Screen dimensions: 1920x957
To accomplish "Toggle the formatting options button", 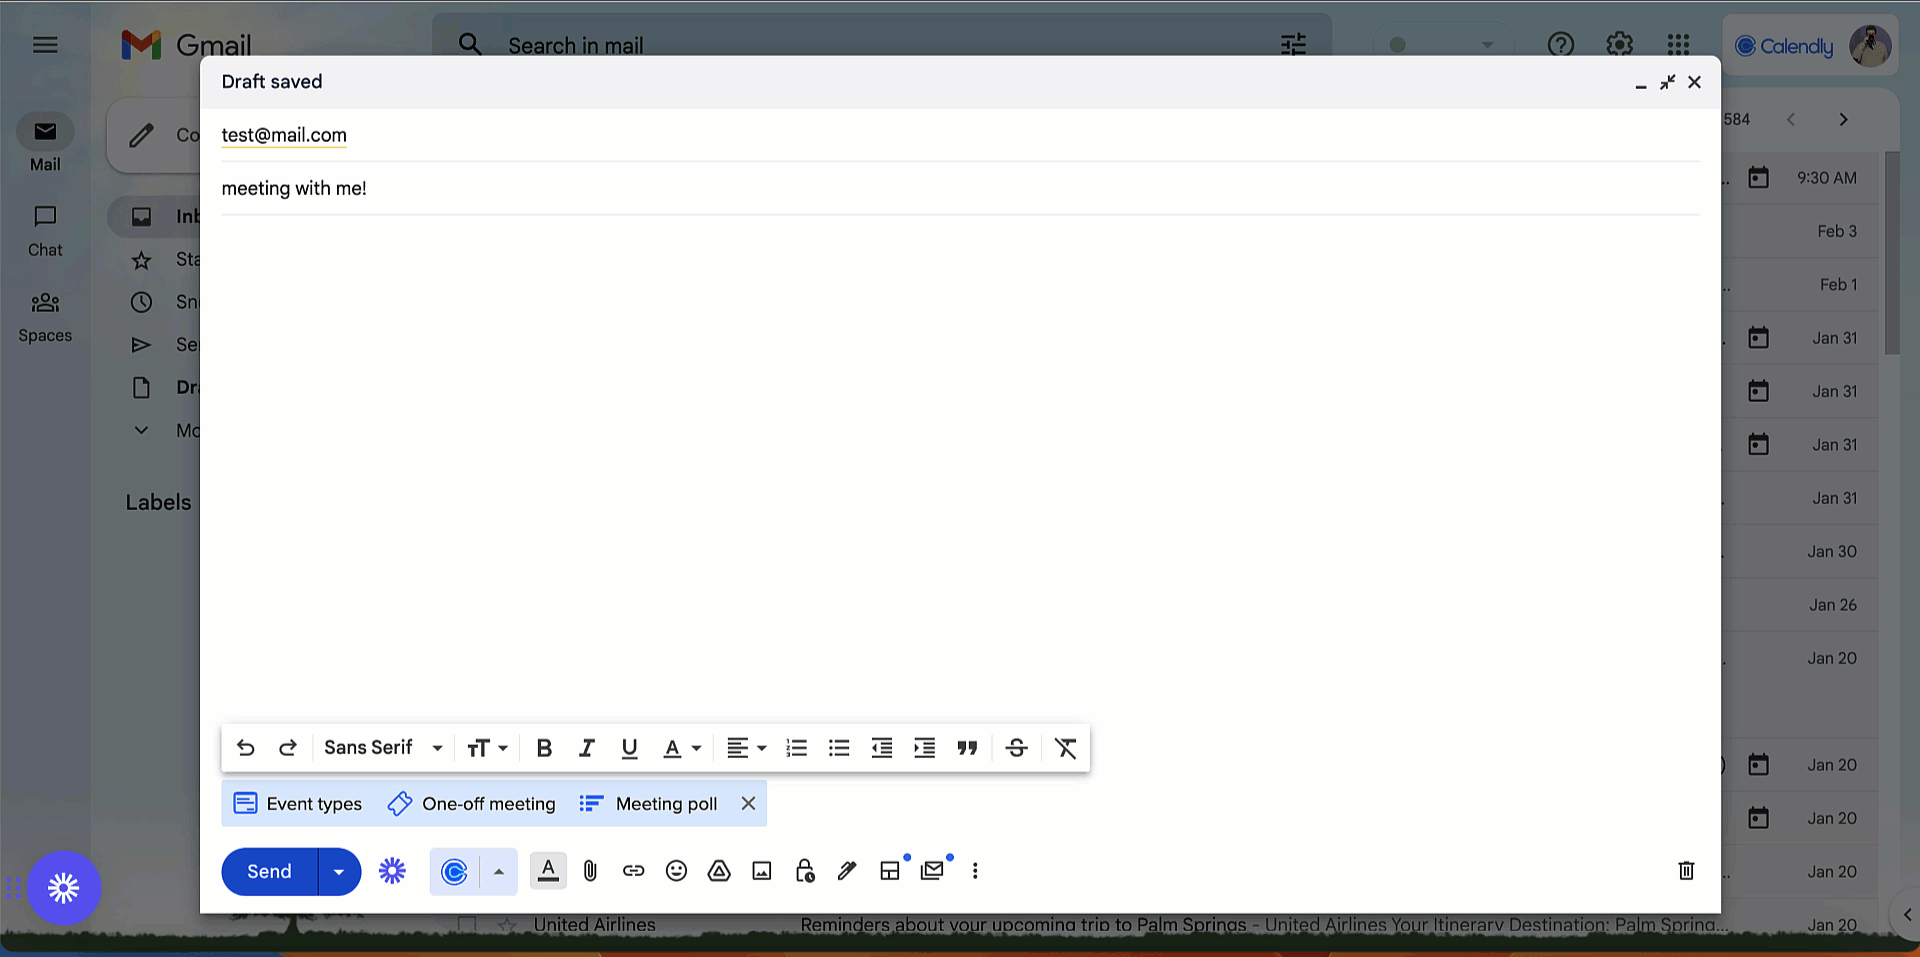I will [x=548, y=871].
